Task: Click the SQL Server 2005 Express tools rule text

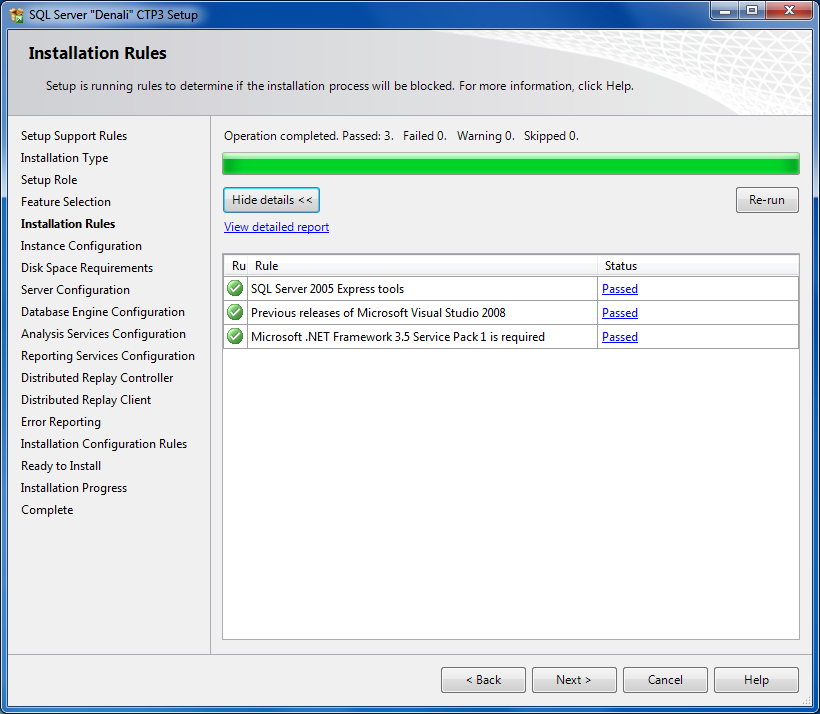Action: point(327,289)
